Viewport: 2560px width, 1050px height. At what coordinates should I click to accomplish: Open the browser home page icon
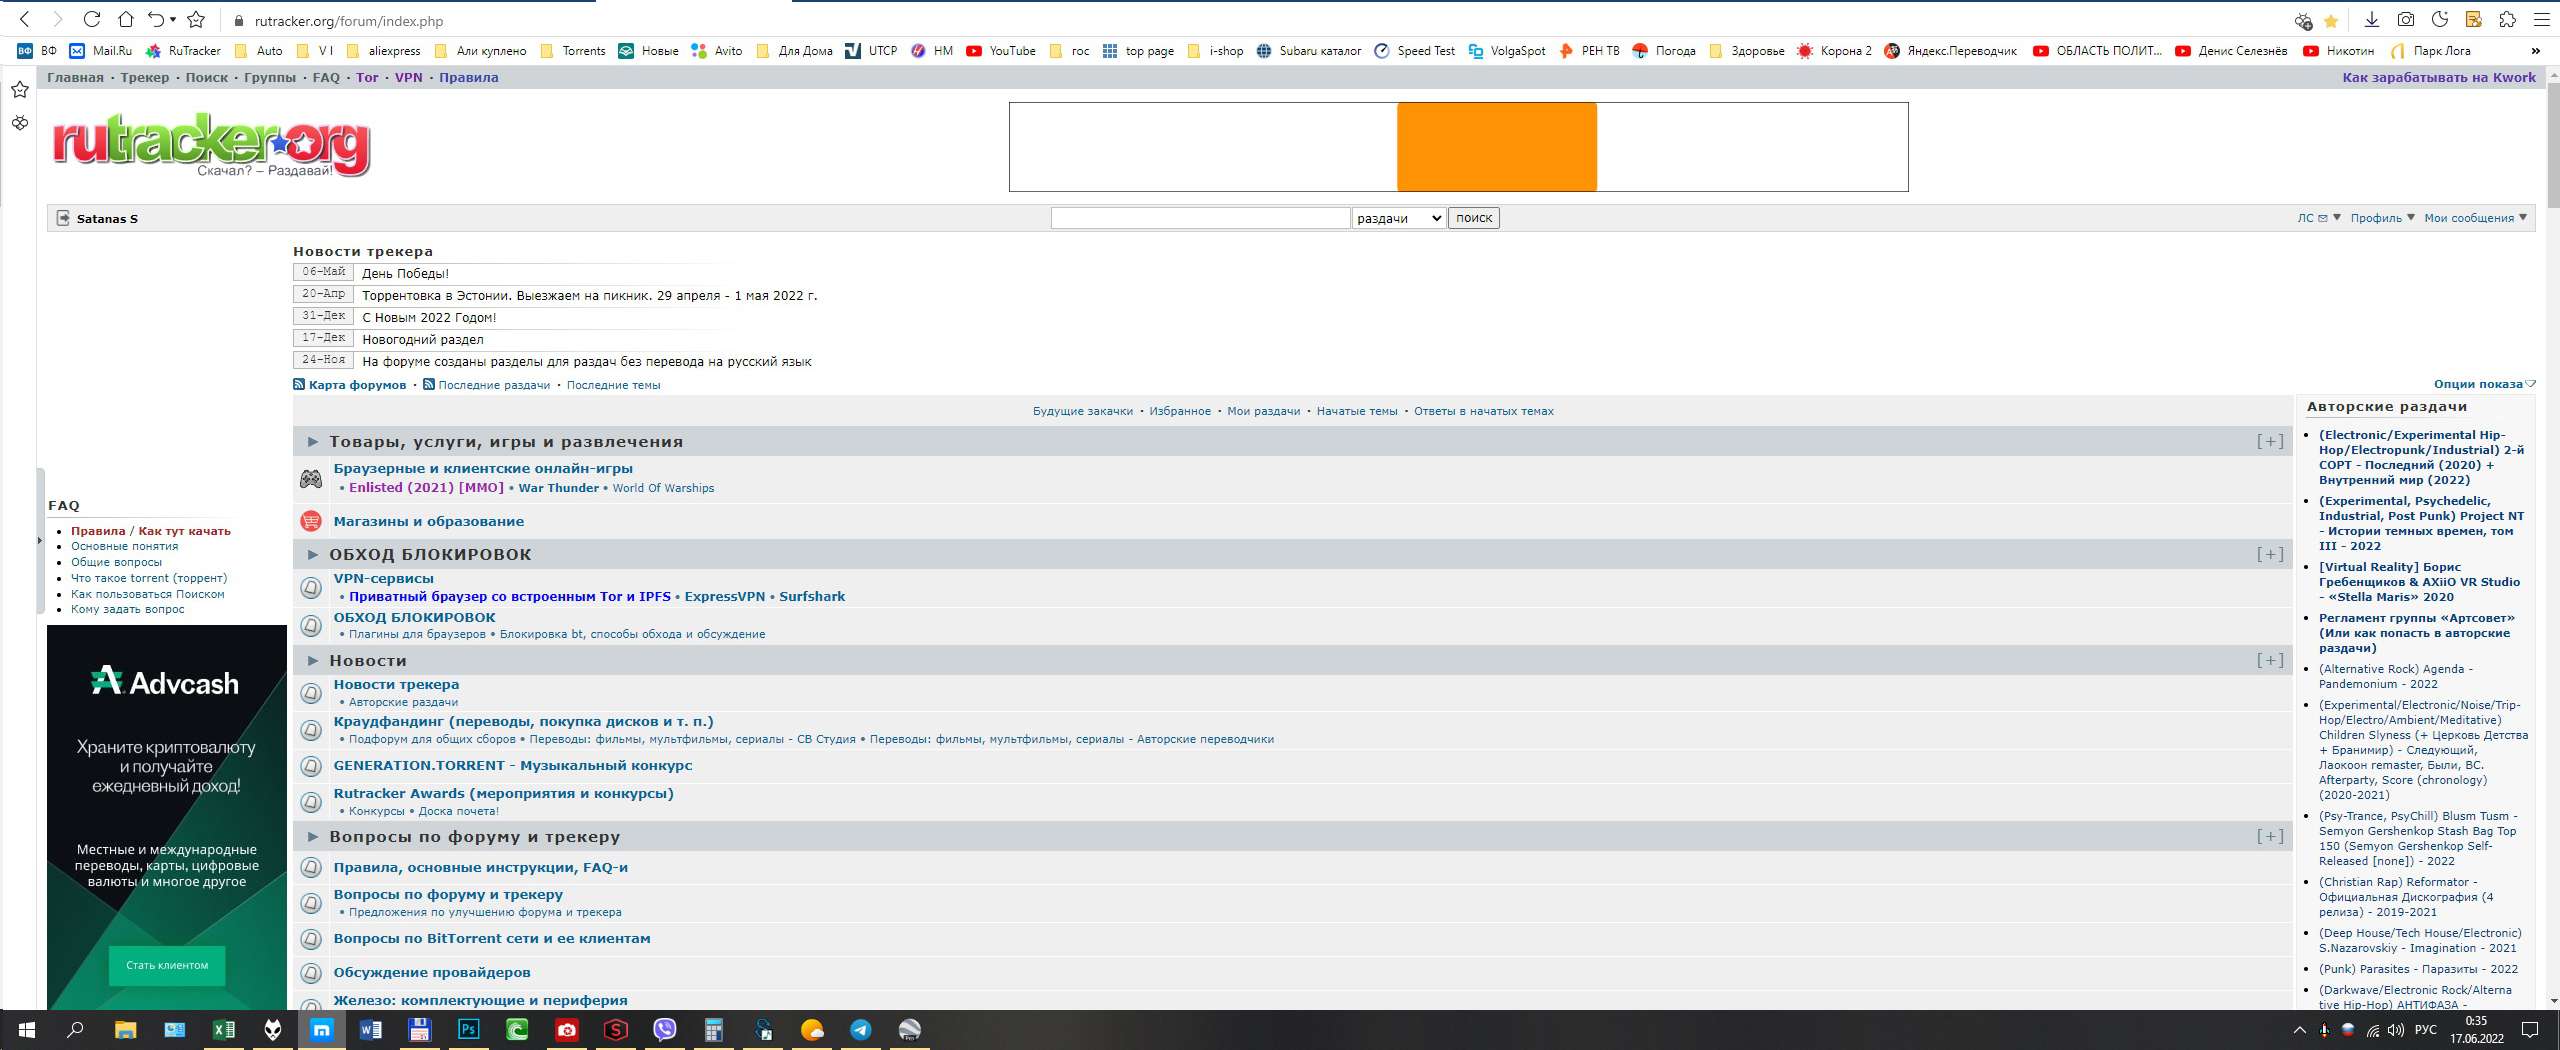pyautogui.click(x=125, y=19)
